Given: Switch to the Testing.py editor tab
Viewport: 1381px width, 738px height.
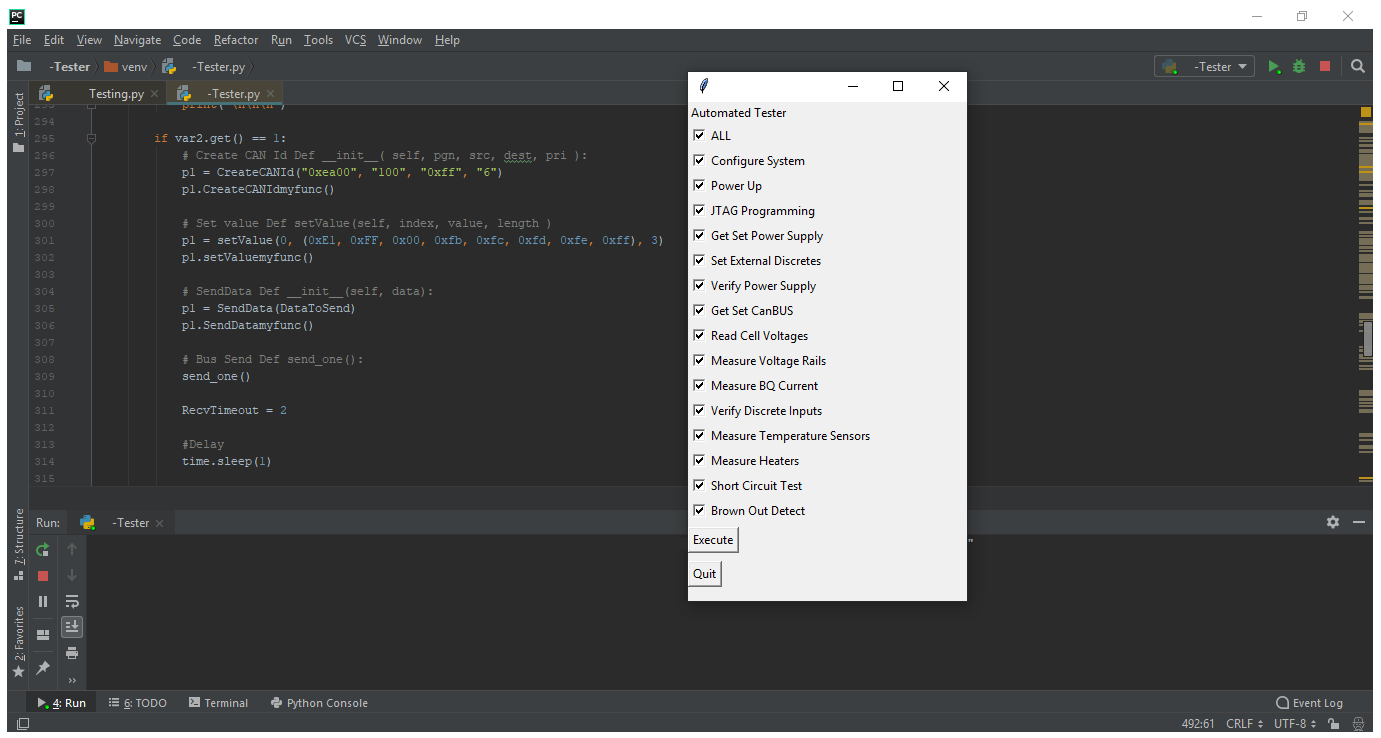Looking at the screenshot, I should [x=115, y=94].
